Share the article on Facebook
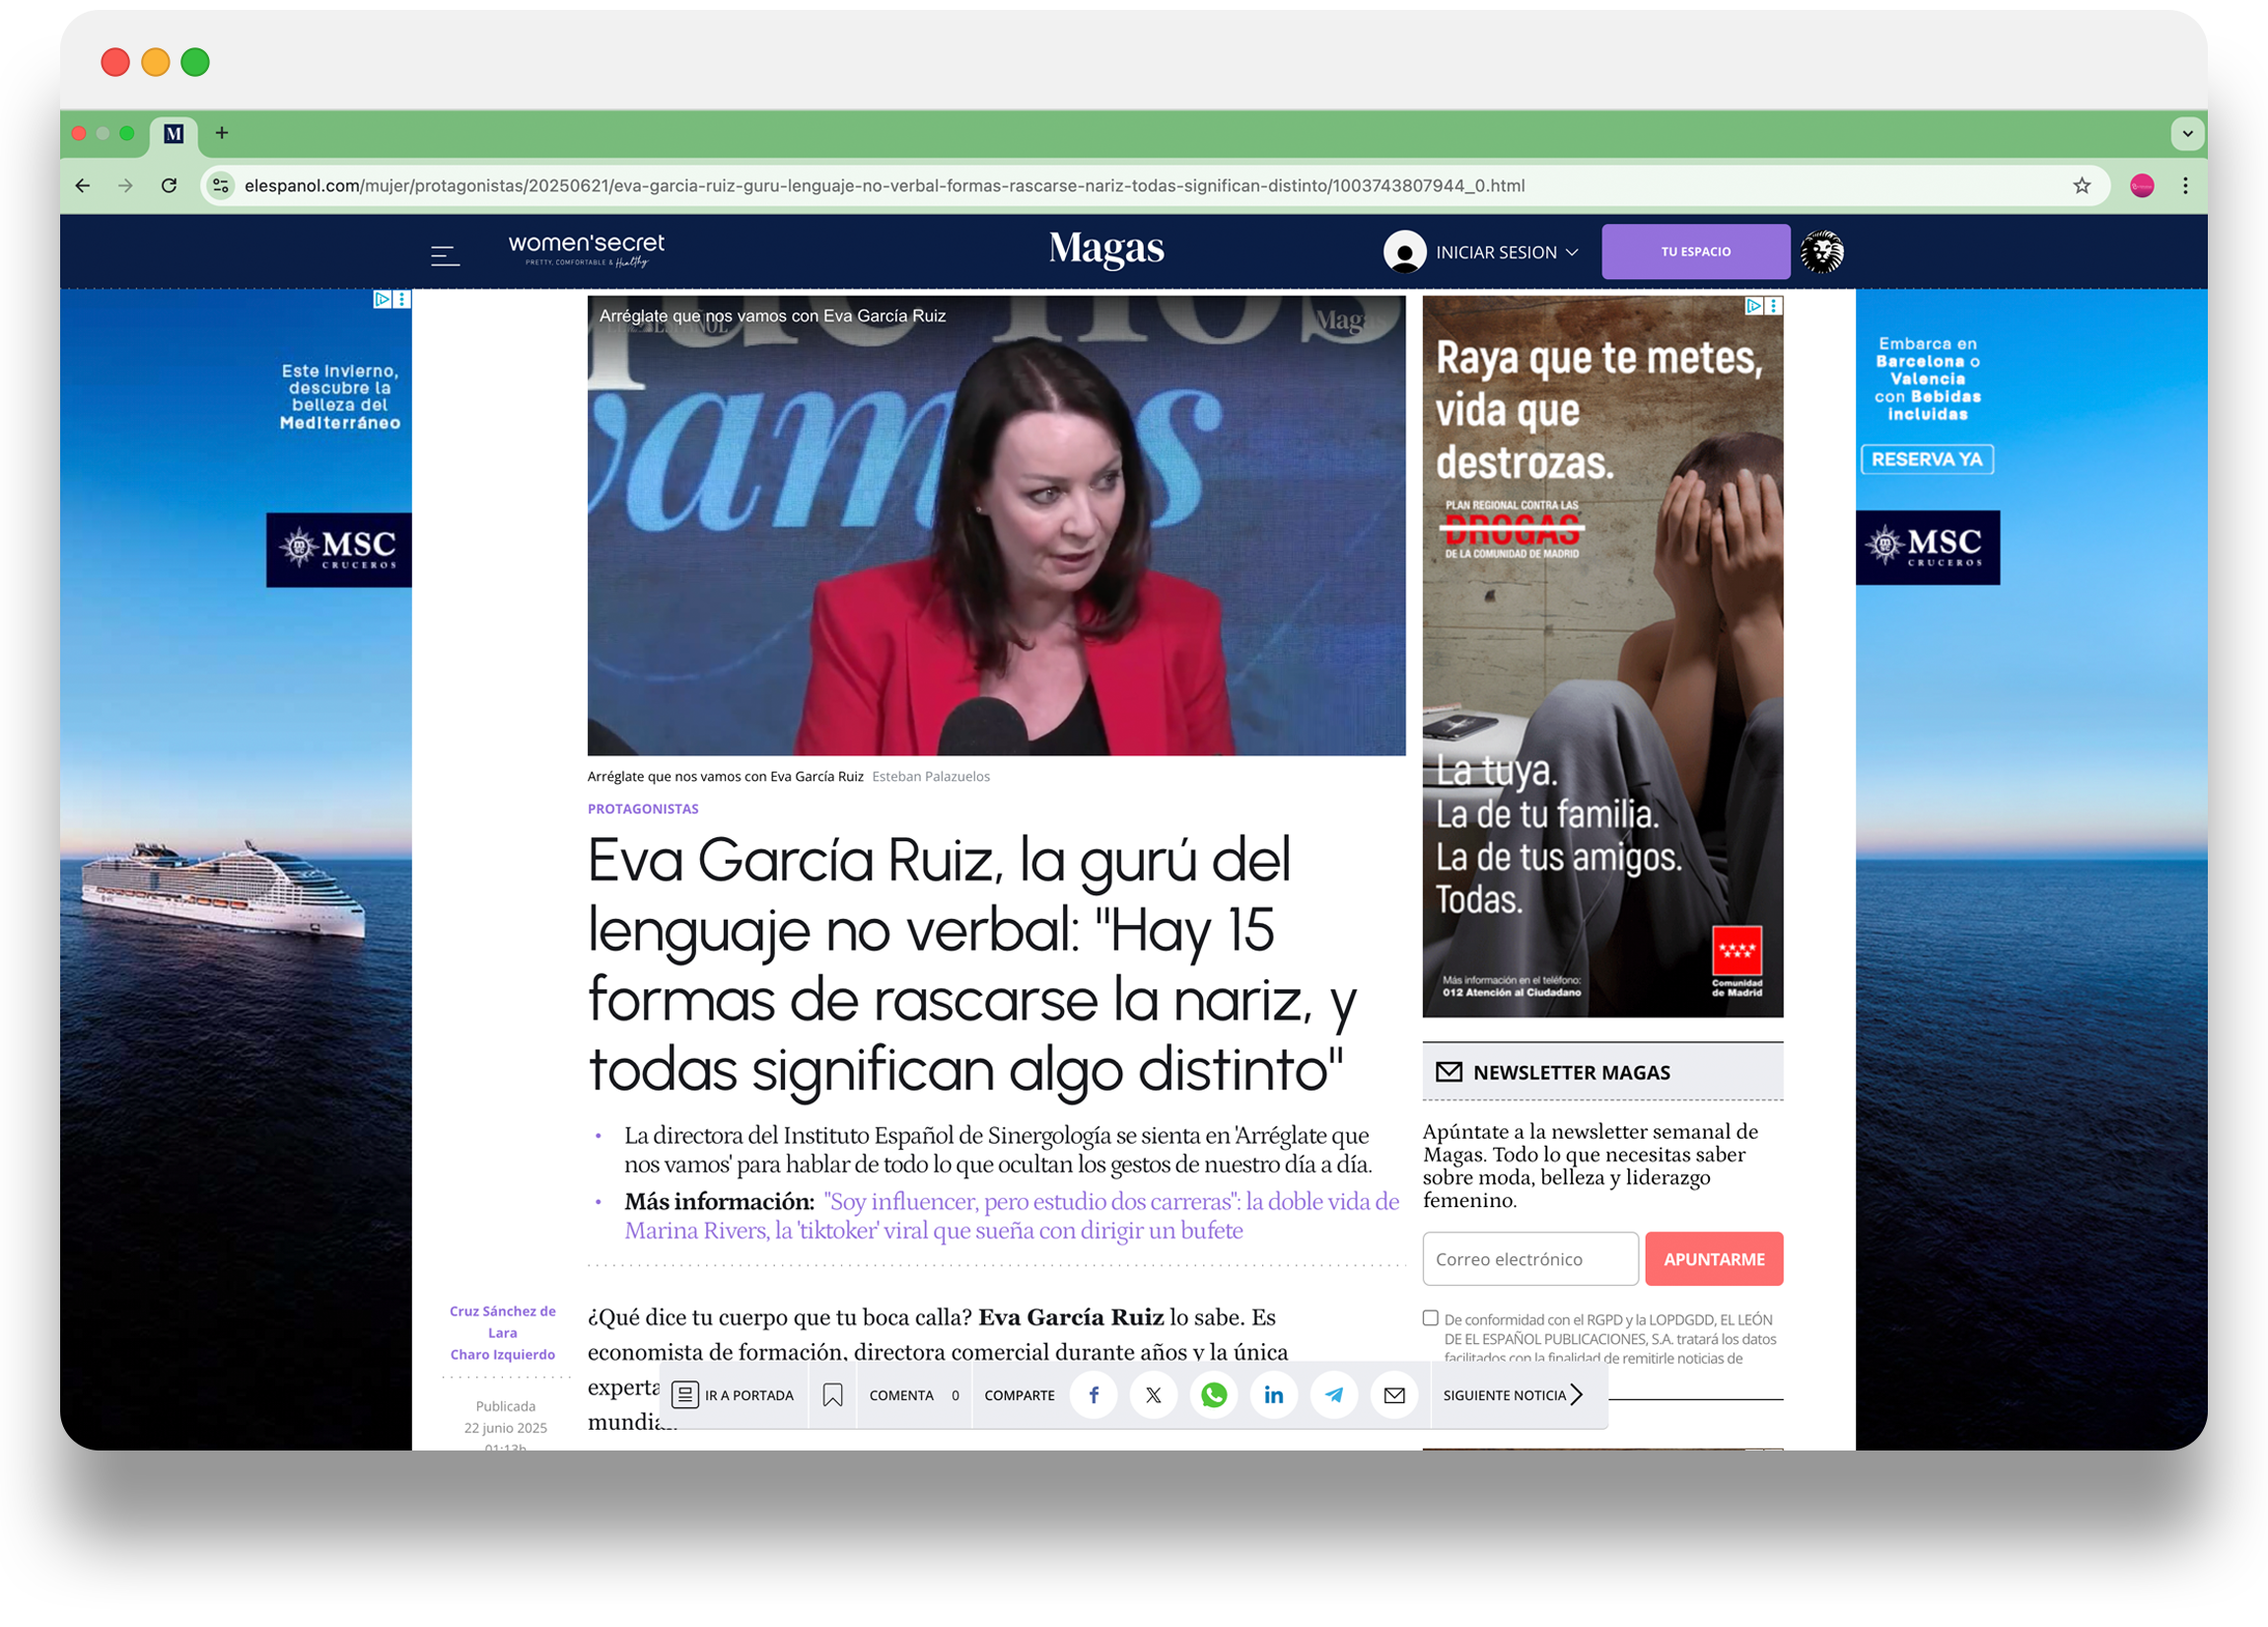 pyautogui.click(x=1093, y=1395)
